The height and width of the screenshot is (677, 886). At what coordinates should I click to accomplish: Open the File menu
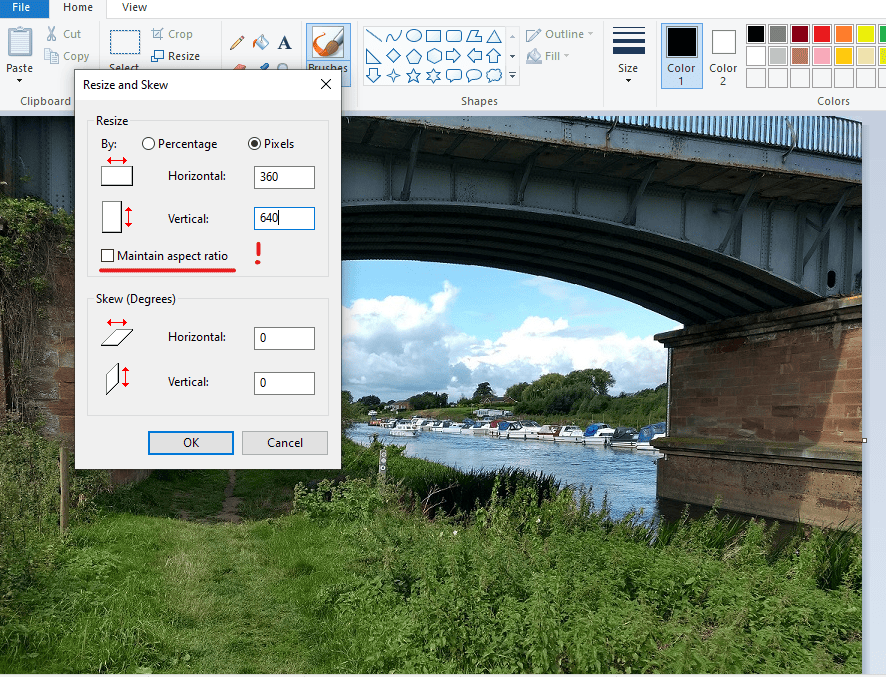(21, 7)
